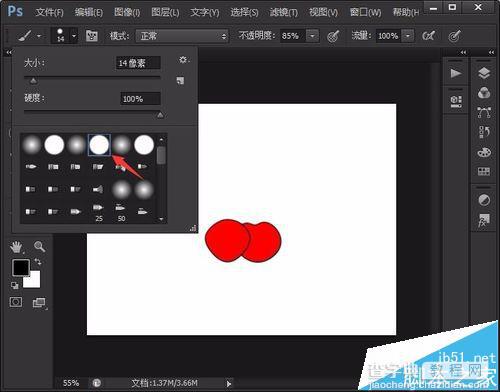This screenshot has height=392, width=500.
Task: Click the 不透明度 85% field
Action: point(293,36)
